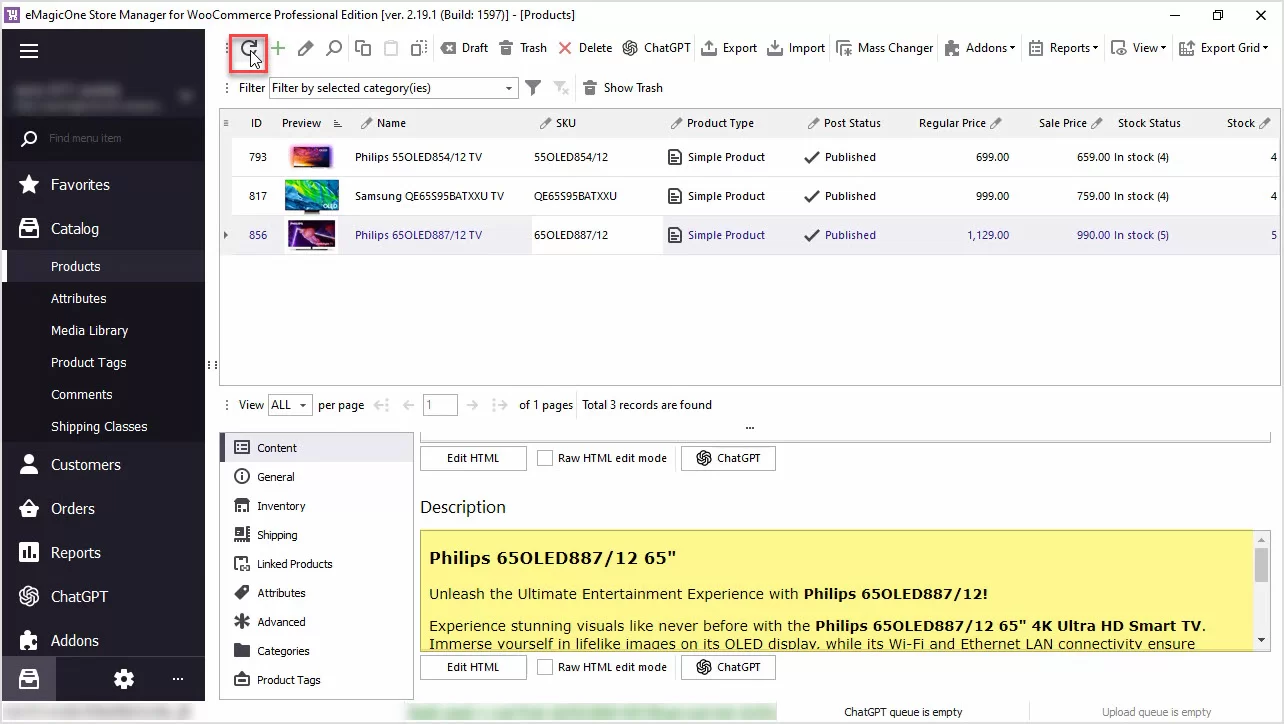Apply filter using the funnel icon
This screenshot has width=1284, height=724.
(533, 88)
